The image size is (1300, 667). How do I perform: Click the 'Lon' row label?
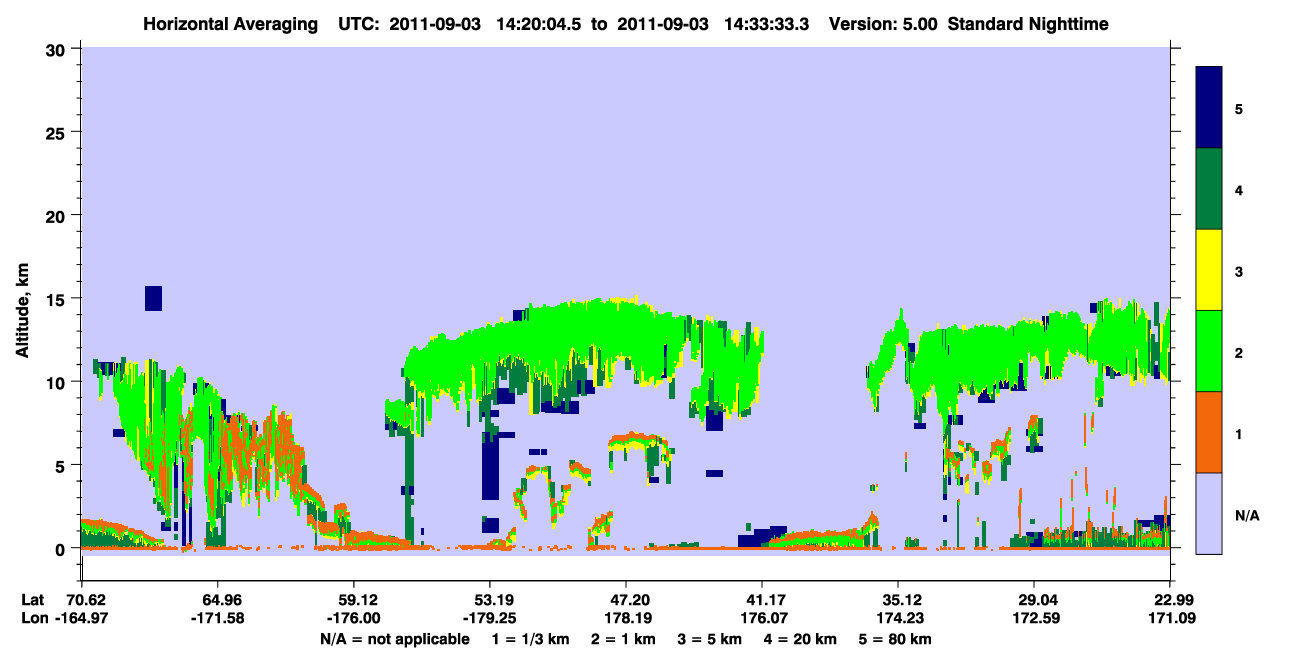coord(33,618)
